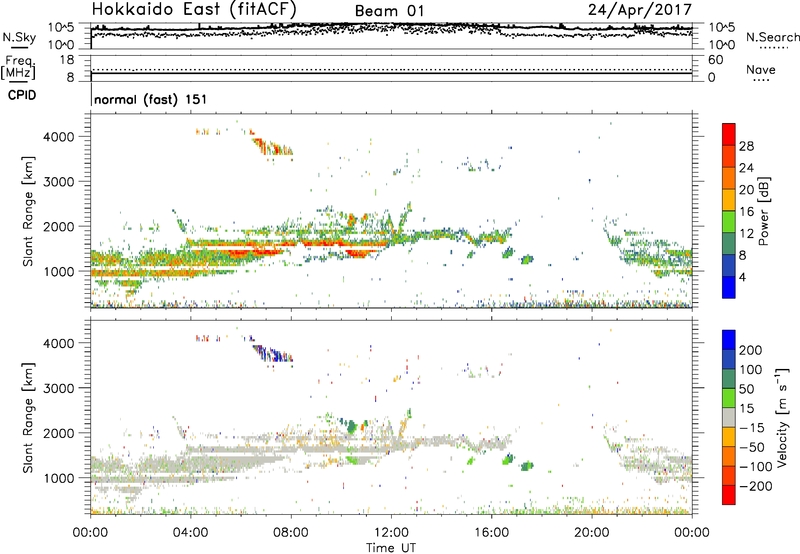Click the '3000' tick in the power panel
This screenshot has width=800, height=554.
(58, 182)
